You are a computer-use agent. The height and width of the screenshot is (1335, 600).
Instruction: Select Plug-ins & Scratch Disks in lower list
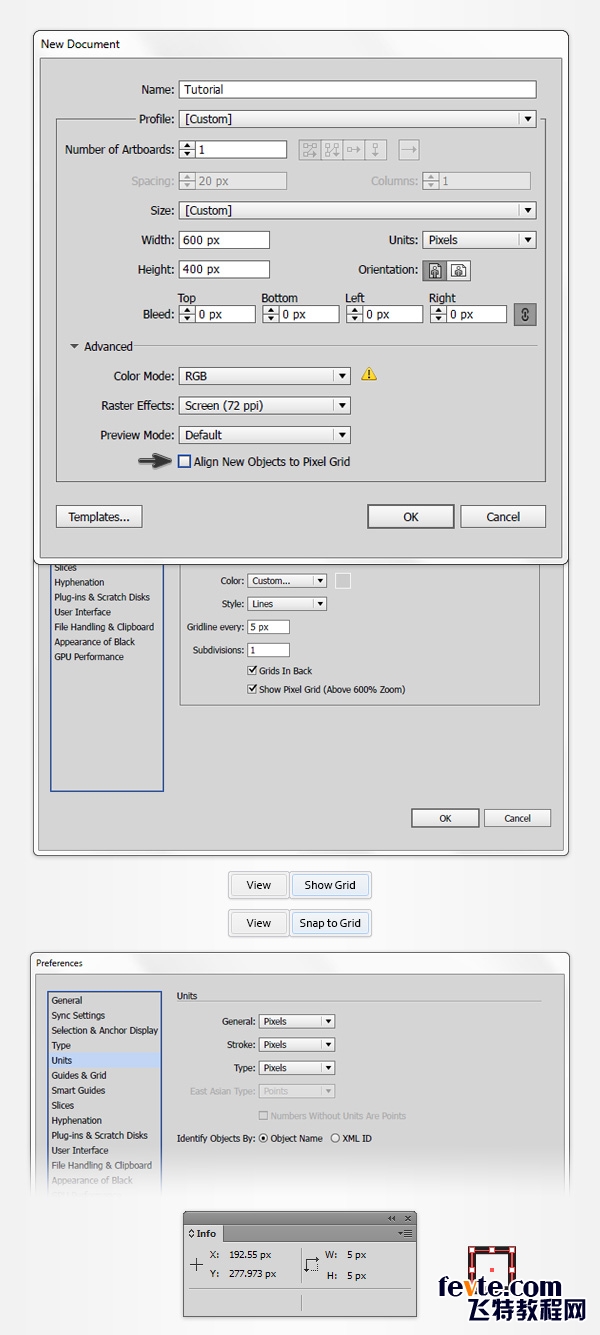point(100,1135)
